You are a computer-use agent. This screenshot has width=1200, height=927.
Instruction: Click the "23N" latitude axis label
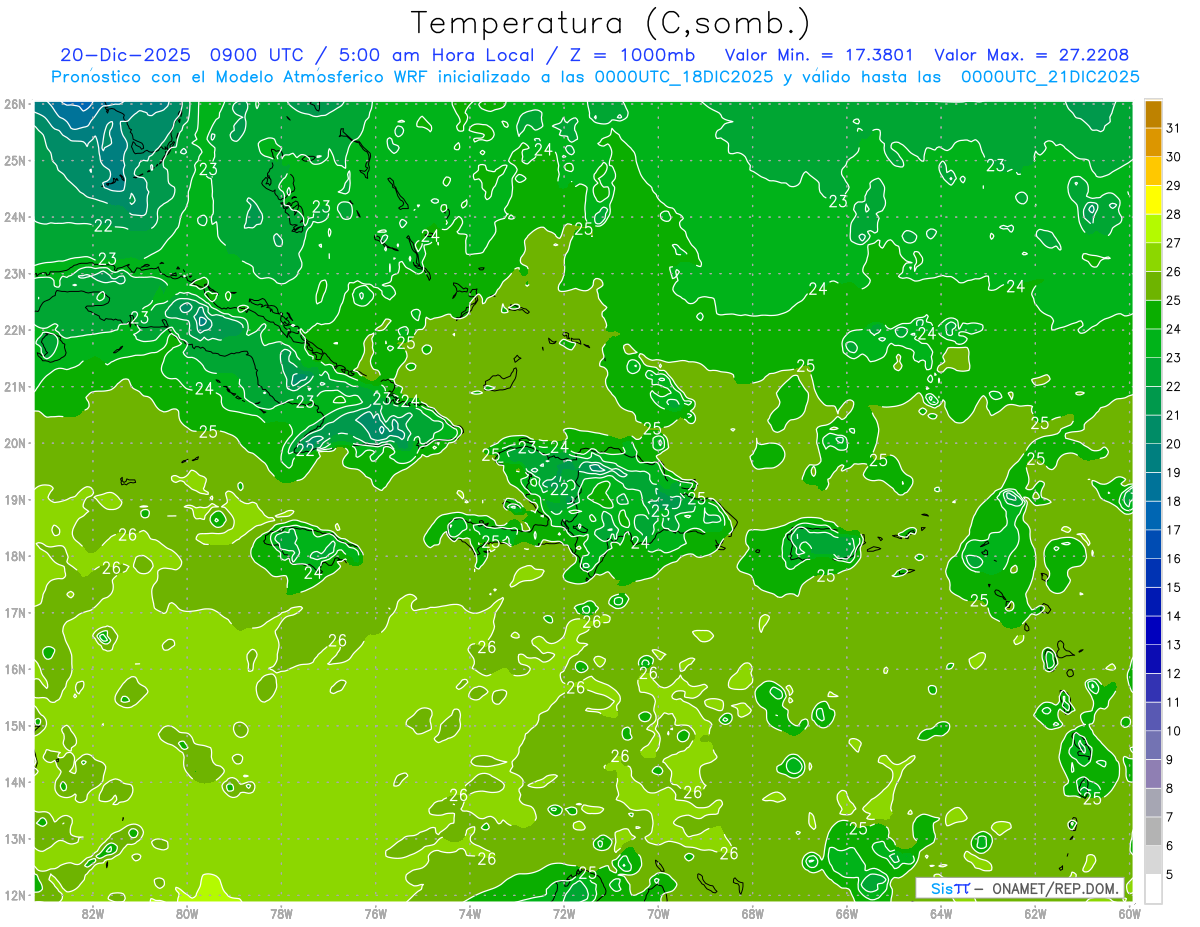(14, 274)
